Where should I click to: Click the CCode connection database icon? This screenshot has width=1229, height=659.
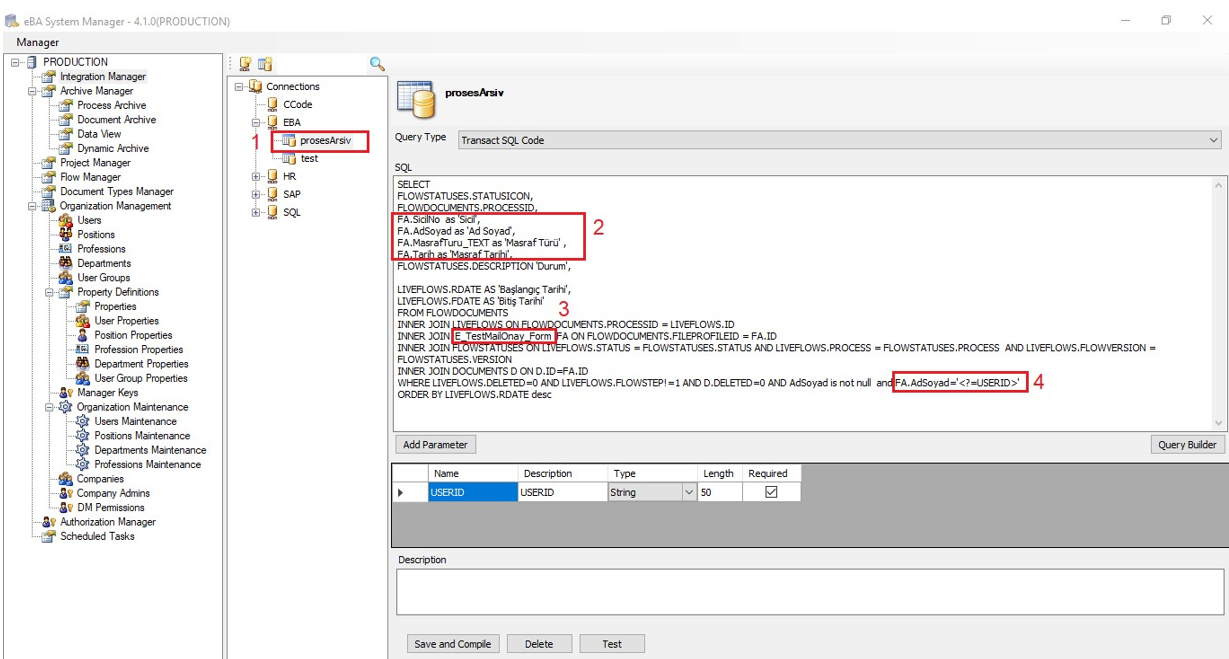(272, 104)
